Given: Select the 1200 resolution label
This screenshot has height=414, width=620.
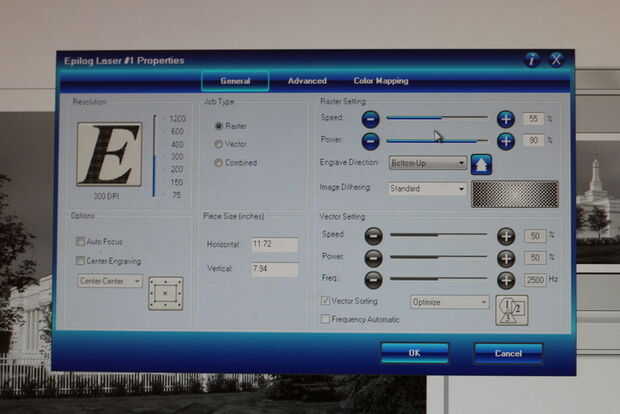Looking at the screenshot, I should [177, 119].
